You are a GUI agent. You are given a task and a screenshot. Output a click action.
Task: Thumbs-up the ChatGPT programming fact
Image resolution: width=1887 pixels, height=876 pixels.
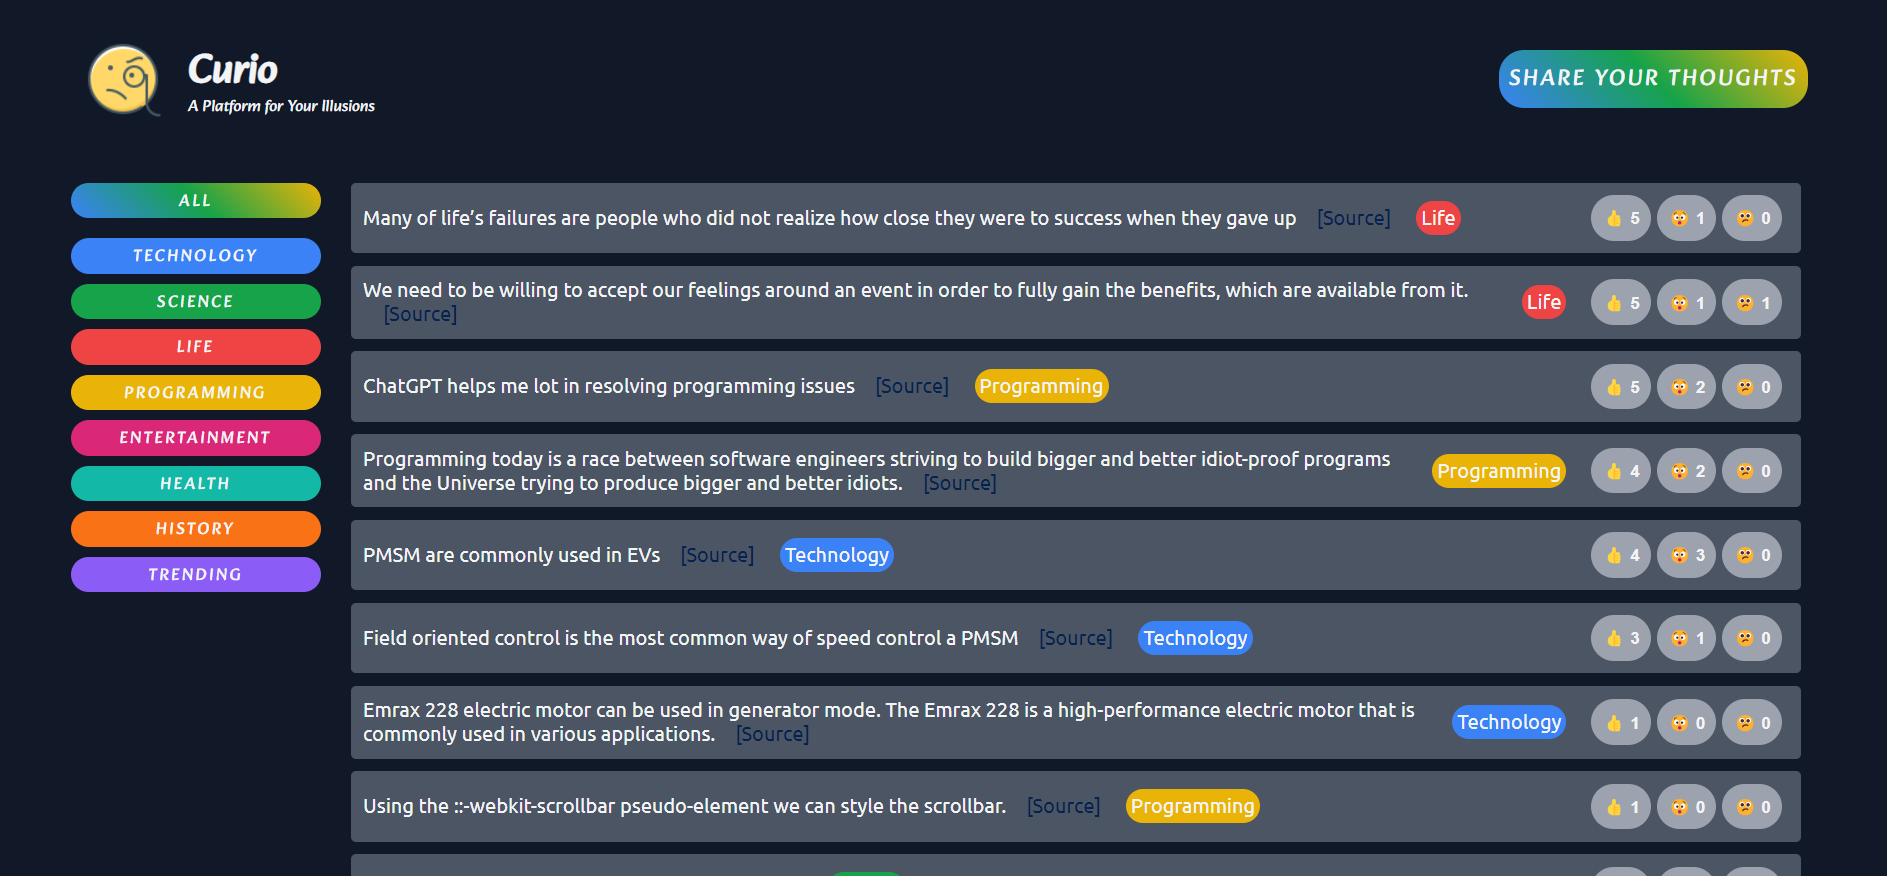tap(1621, 387)
